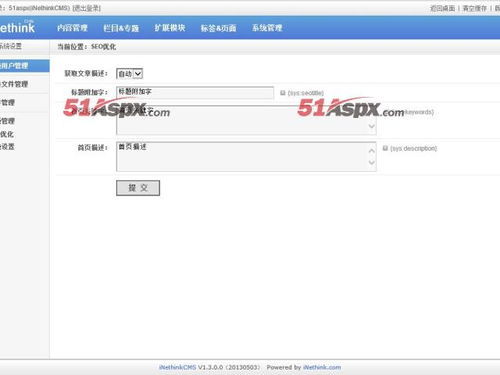Click the keywords textarea's scroll-down arrow
500x375 pixels.
tap(372, 126)
